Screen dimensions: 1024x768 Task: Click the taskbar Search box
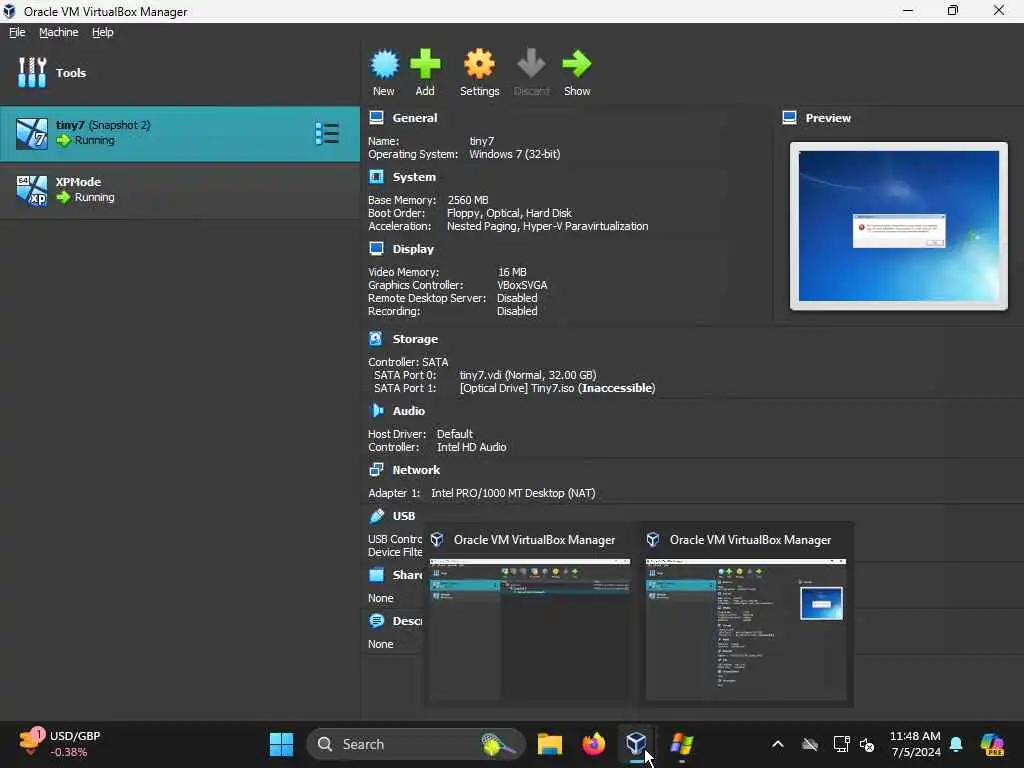click(x=415, y=744)
